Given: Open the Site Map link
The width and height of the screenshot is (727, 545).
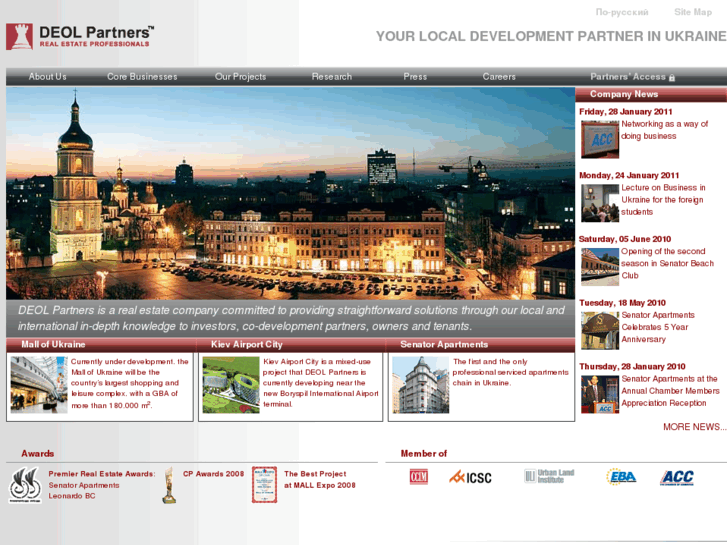Looking at the screenshot, I should tap(693, 12).
